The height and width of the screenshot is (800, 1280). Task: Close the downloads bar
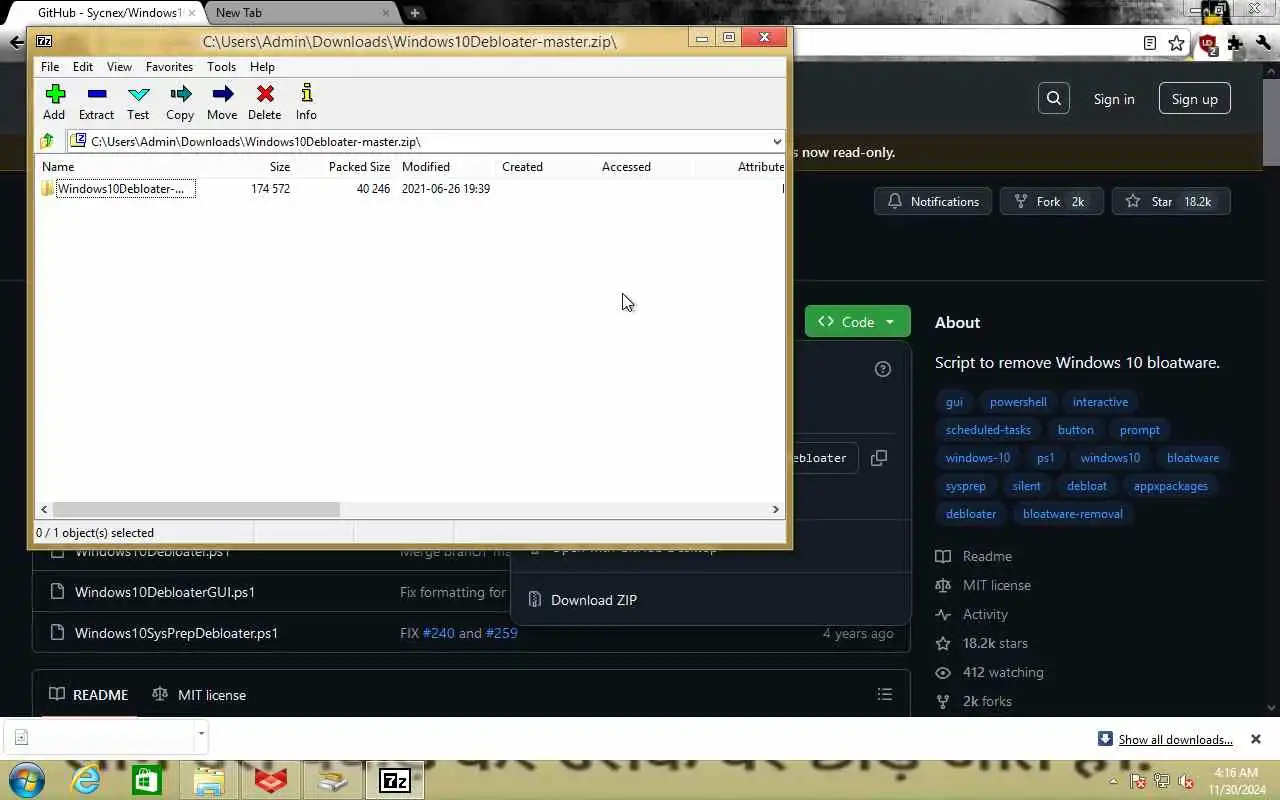pyautogui.click(x=1256, y=739)
